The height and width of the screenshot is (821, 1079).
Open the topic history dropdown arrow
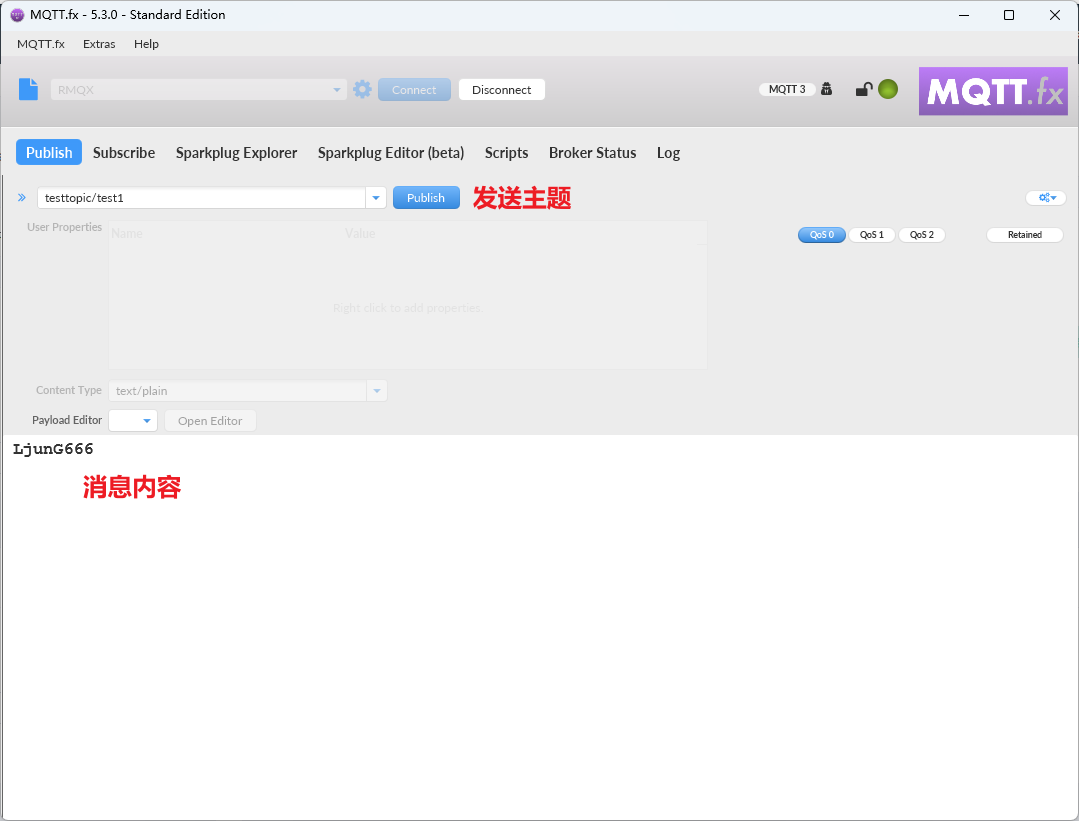click(x=376, y=198)
